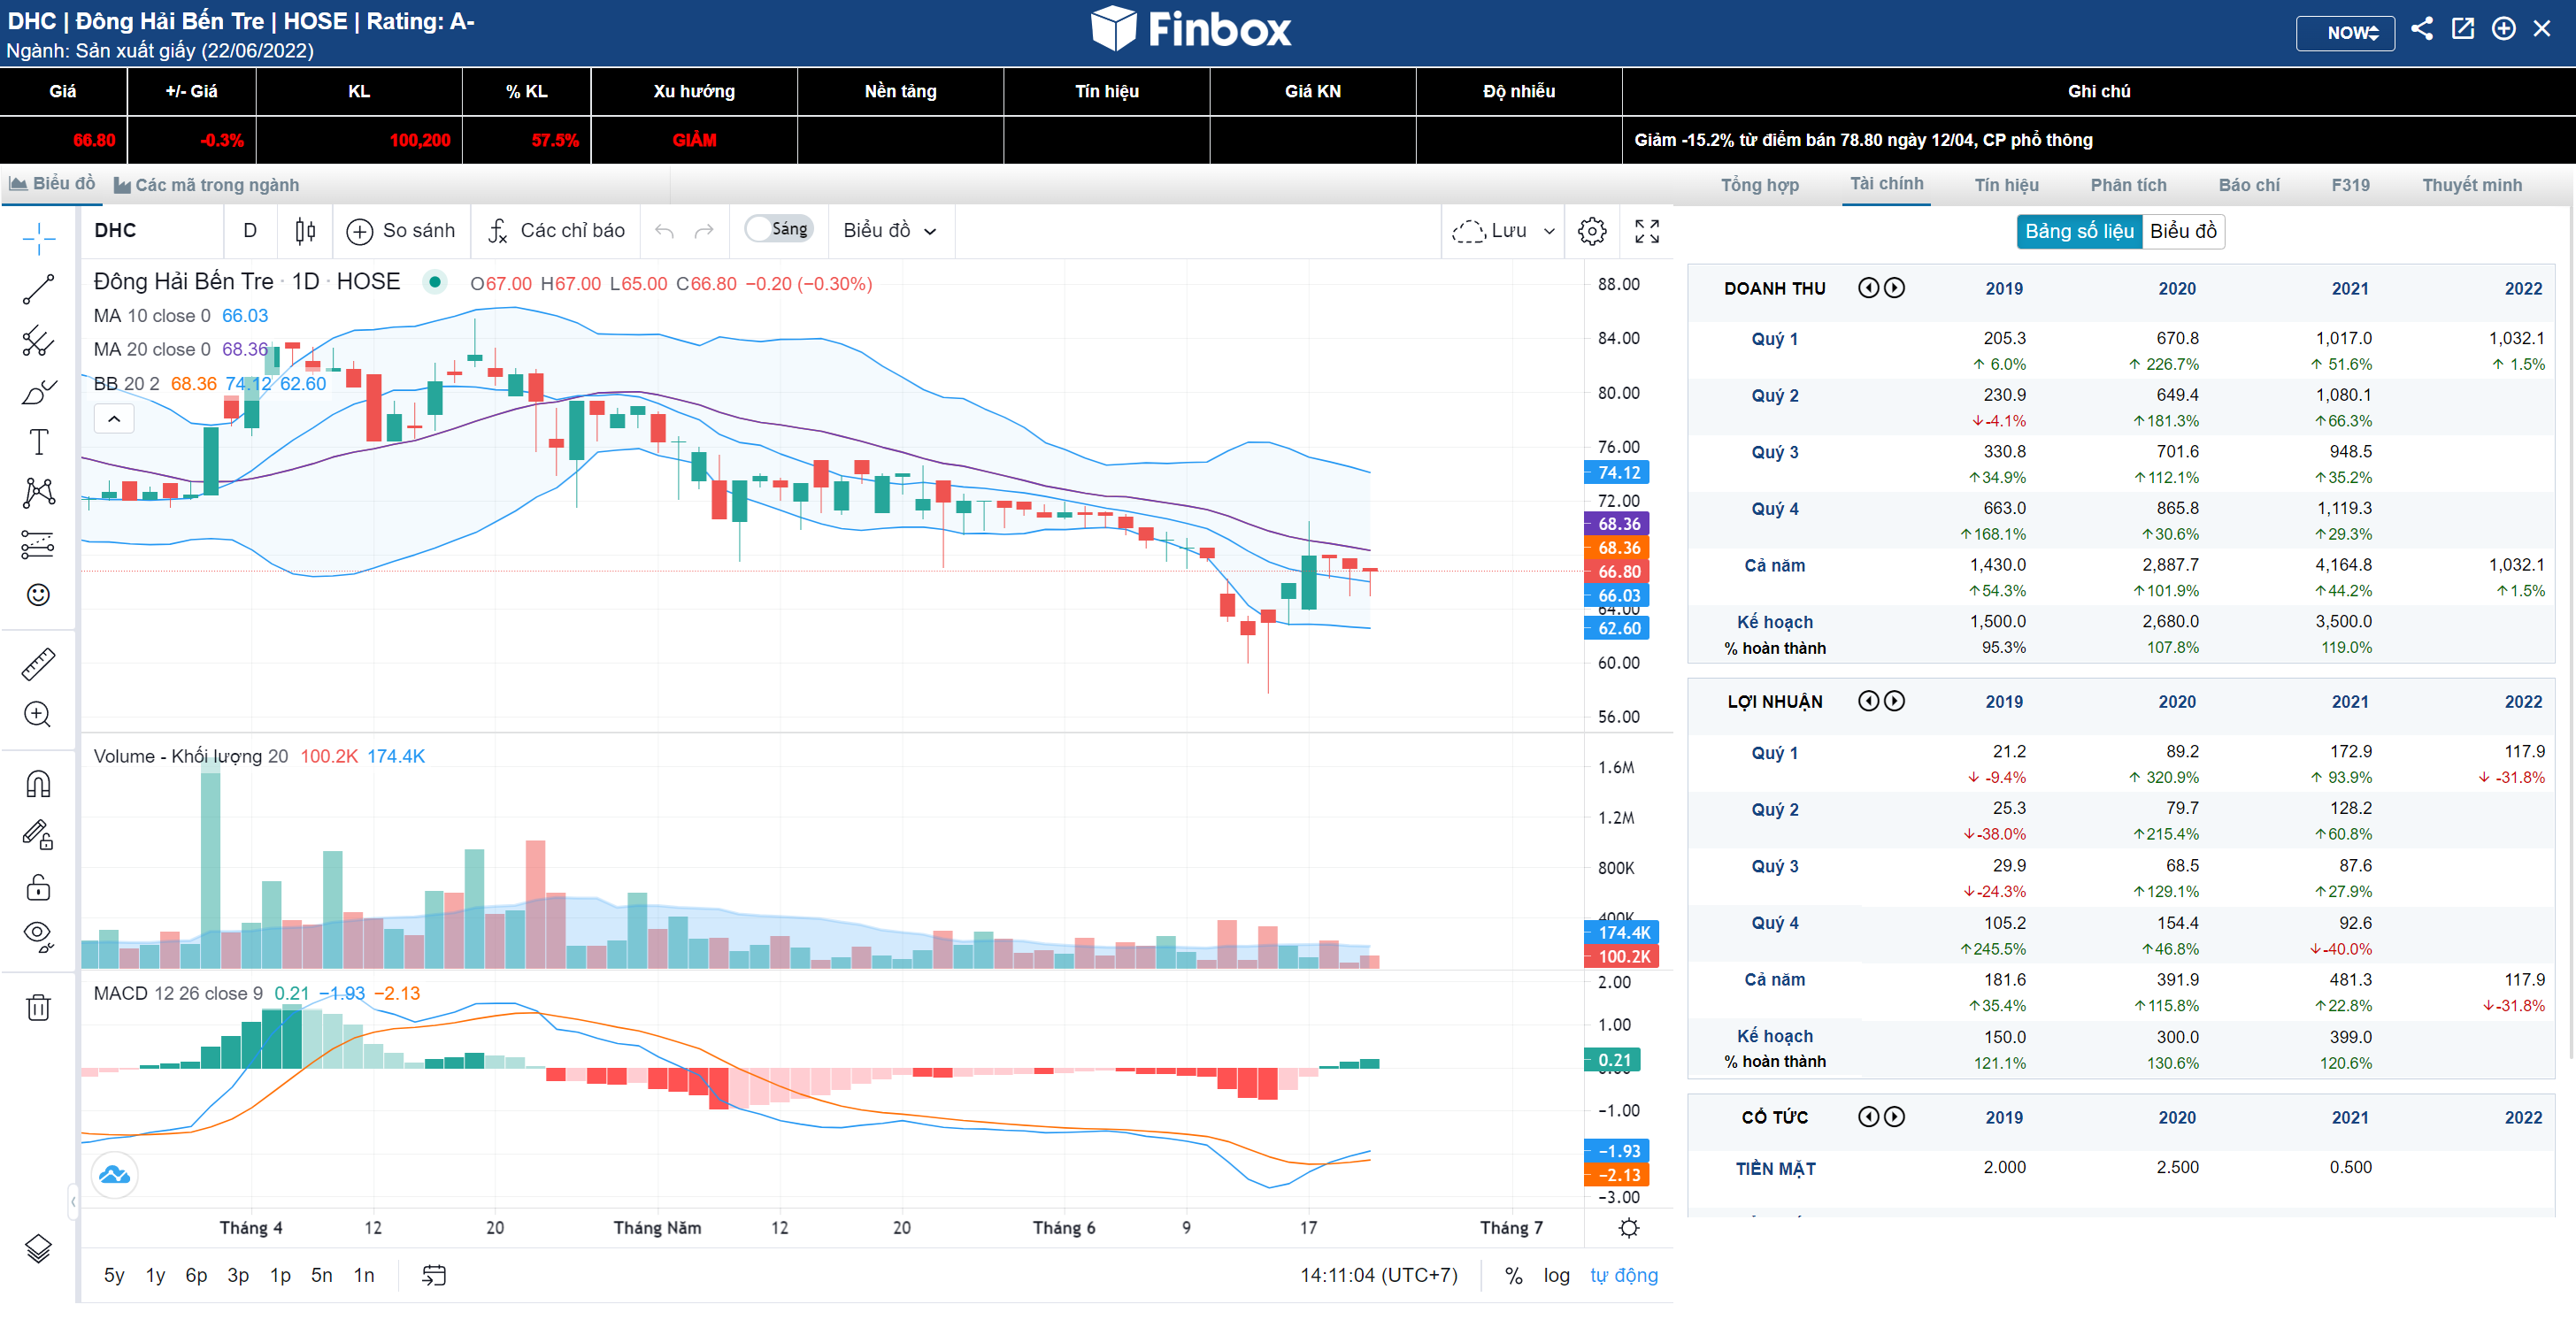Open Các chỉ báo indicators dialog
Screen dimensions: 2576x1343
[x=557, y=231]
